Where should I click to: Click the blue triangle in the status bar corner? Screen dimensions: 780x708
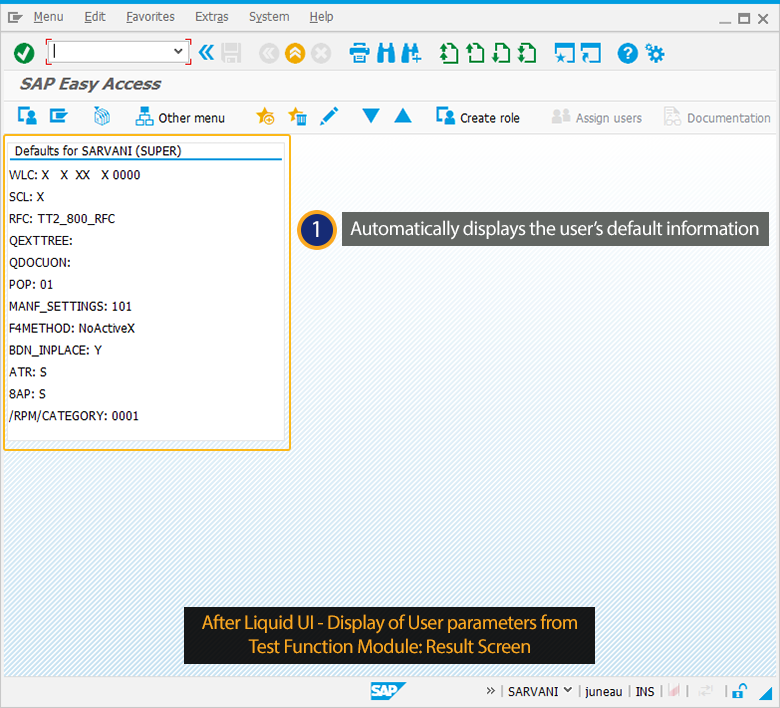(x=766, y=693)
